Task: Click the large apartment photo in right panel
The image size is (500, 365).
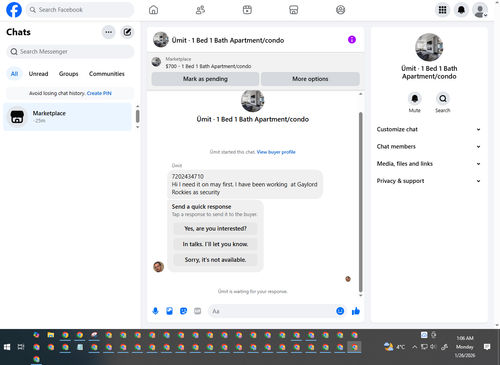Action: 429,47
